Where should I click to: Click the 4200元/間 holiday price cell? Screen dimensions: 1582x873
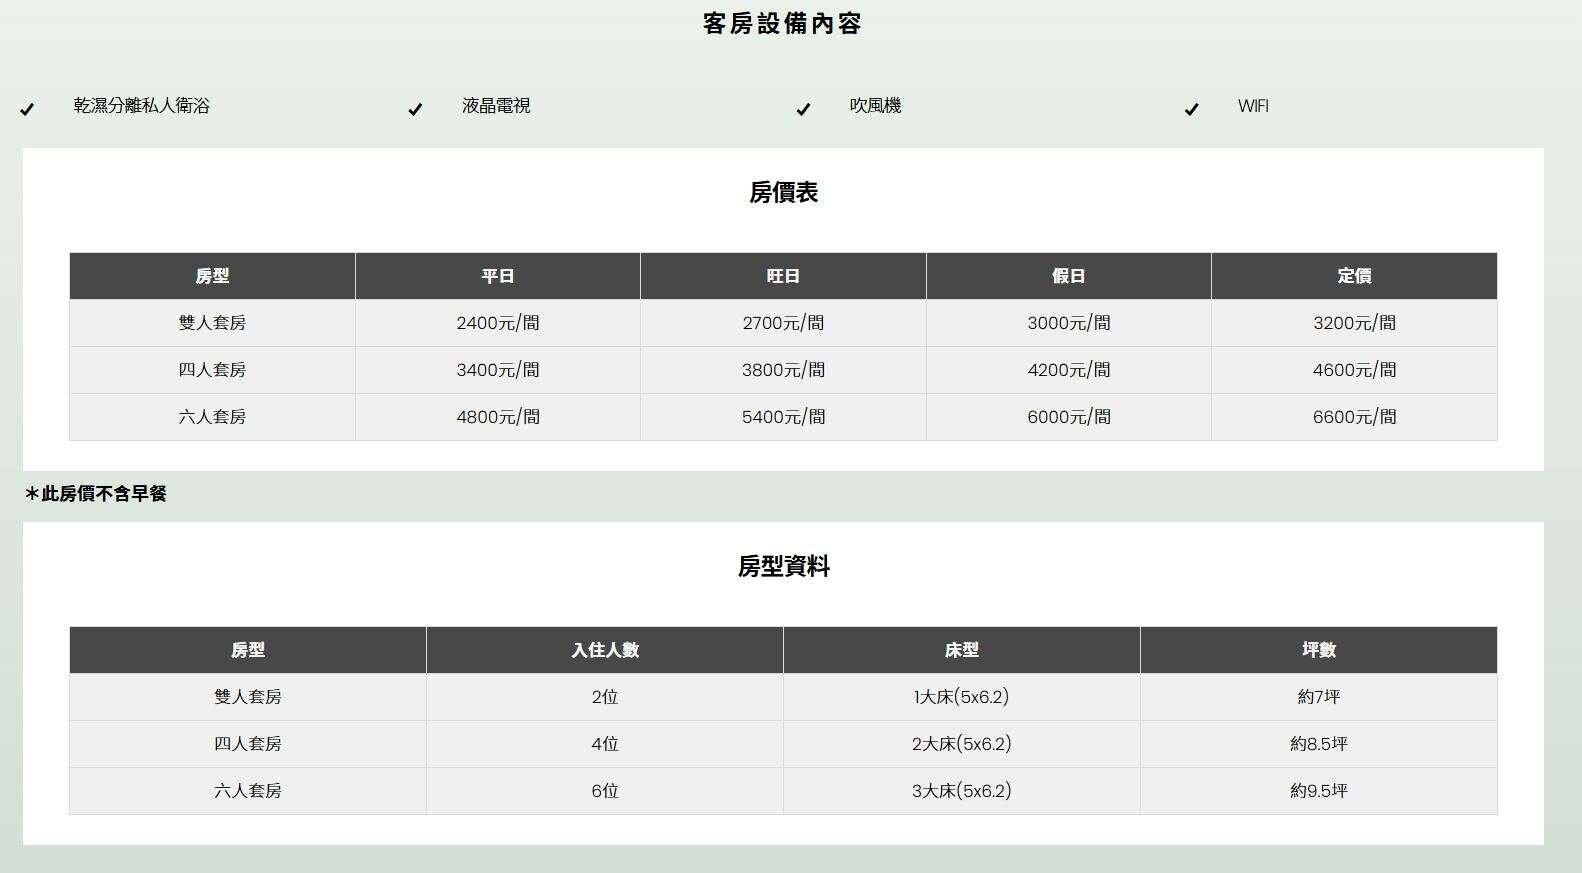pyautogui.click(x=1068, y=370)
